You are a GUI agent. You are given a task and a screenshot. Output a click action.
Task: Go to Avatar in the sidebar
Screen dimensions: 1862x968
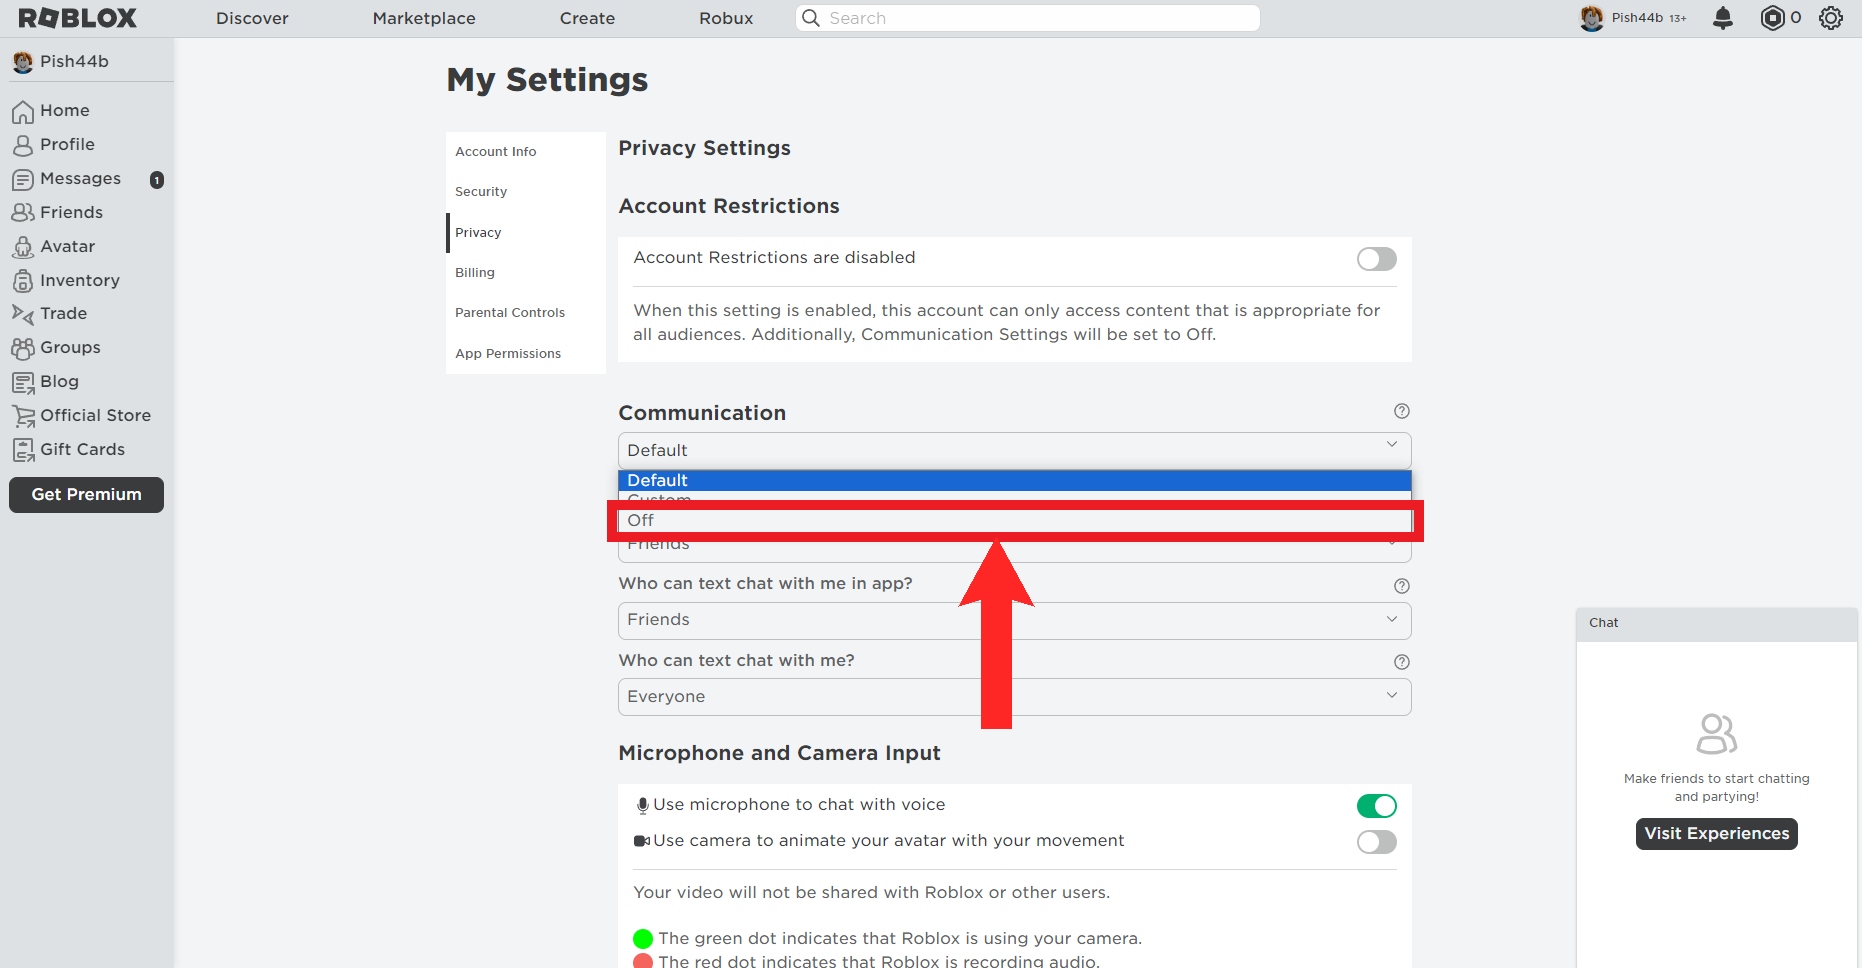(67, 247)
